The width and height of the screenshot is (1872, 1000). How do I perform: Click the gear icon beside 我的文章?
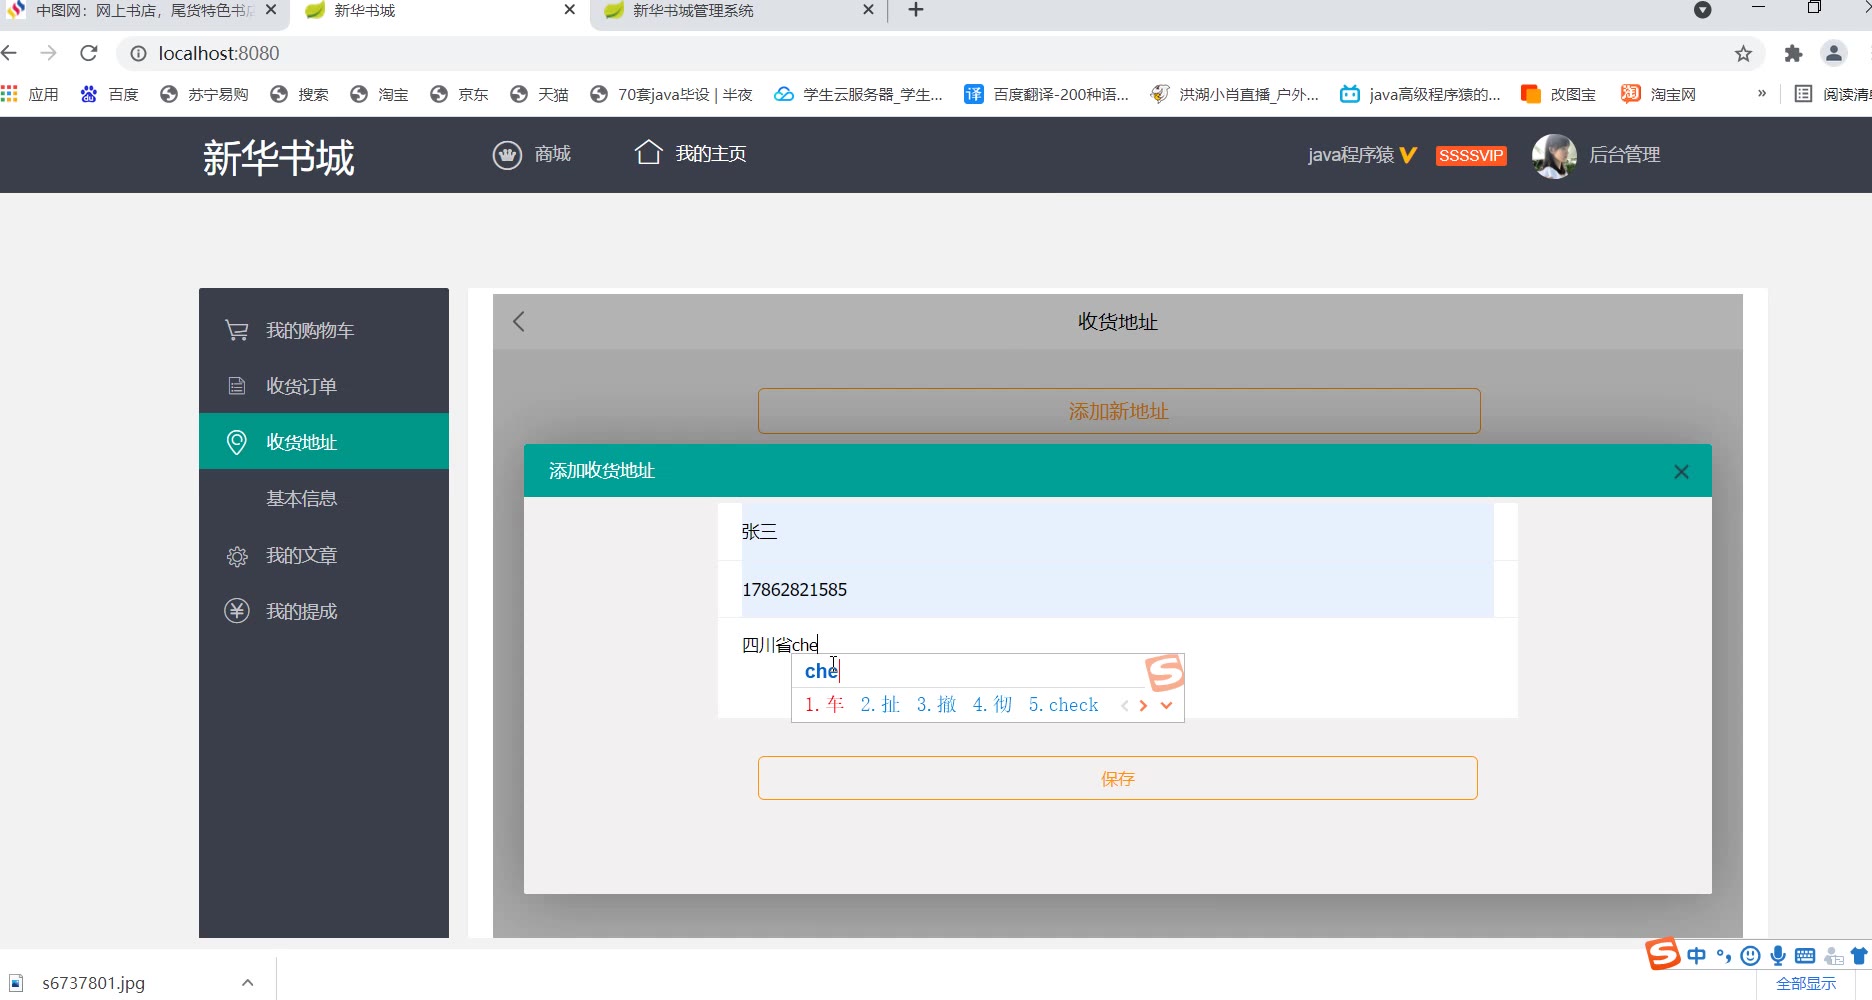236,556
